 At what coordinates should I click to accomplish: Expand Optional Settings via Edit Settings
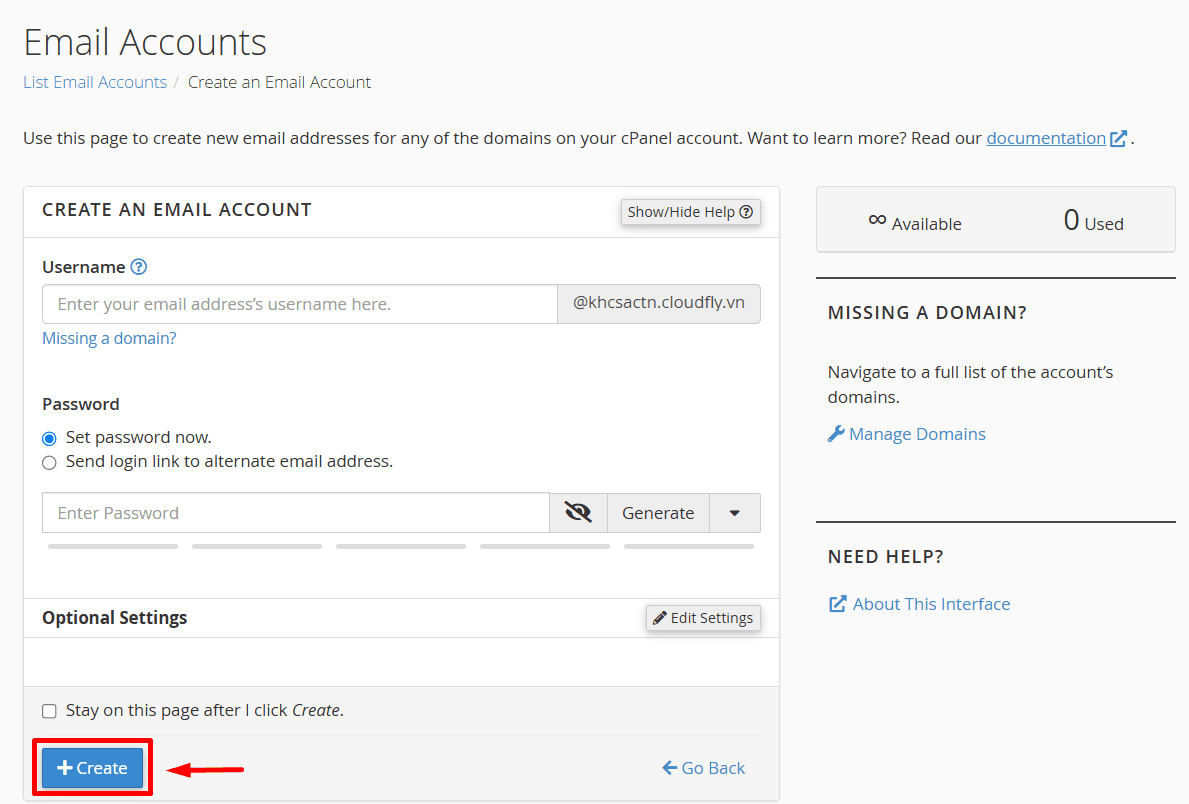[x=703, y=617]
